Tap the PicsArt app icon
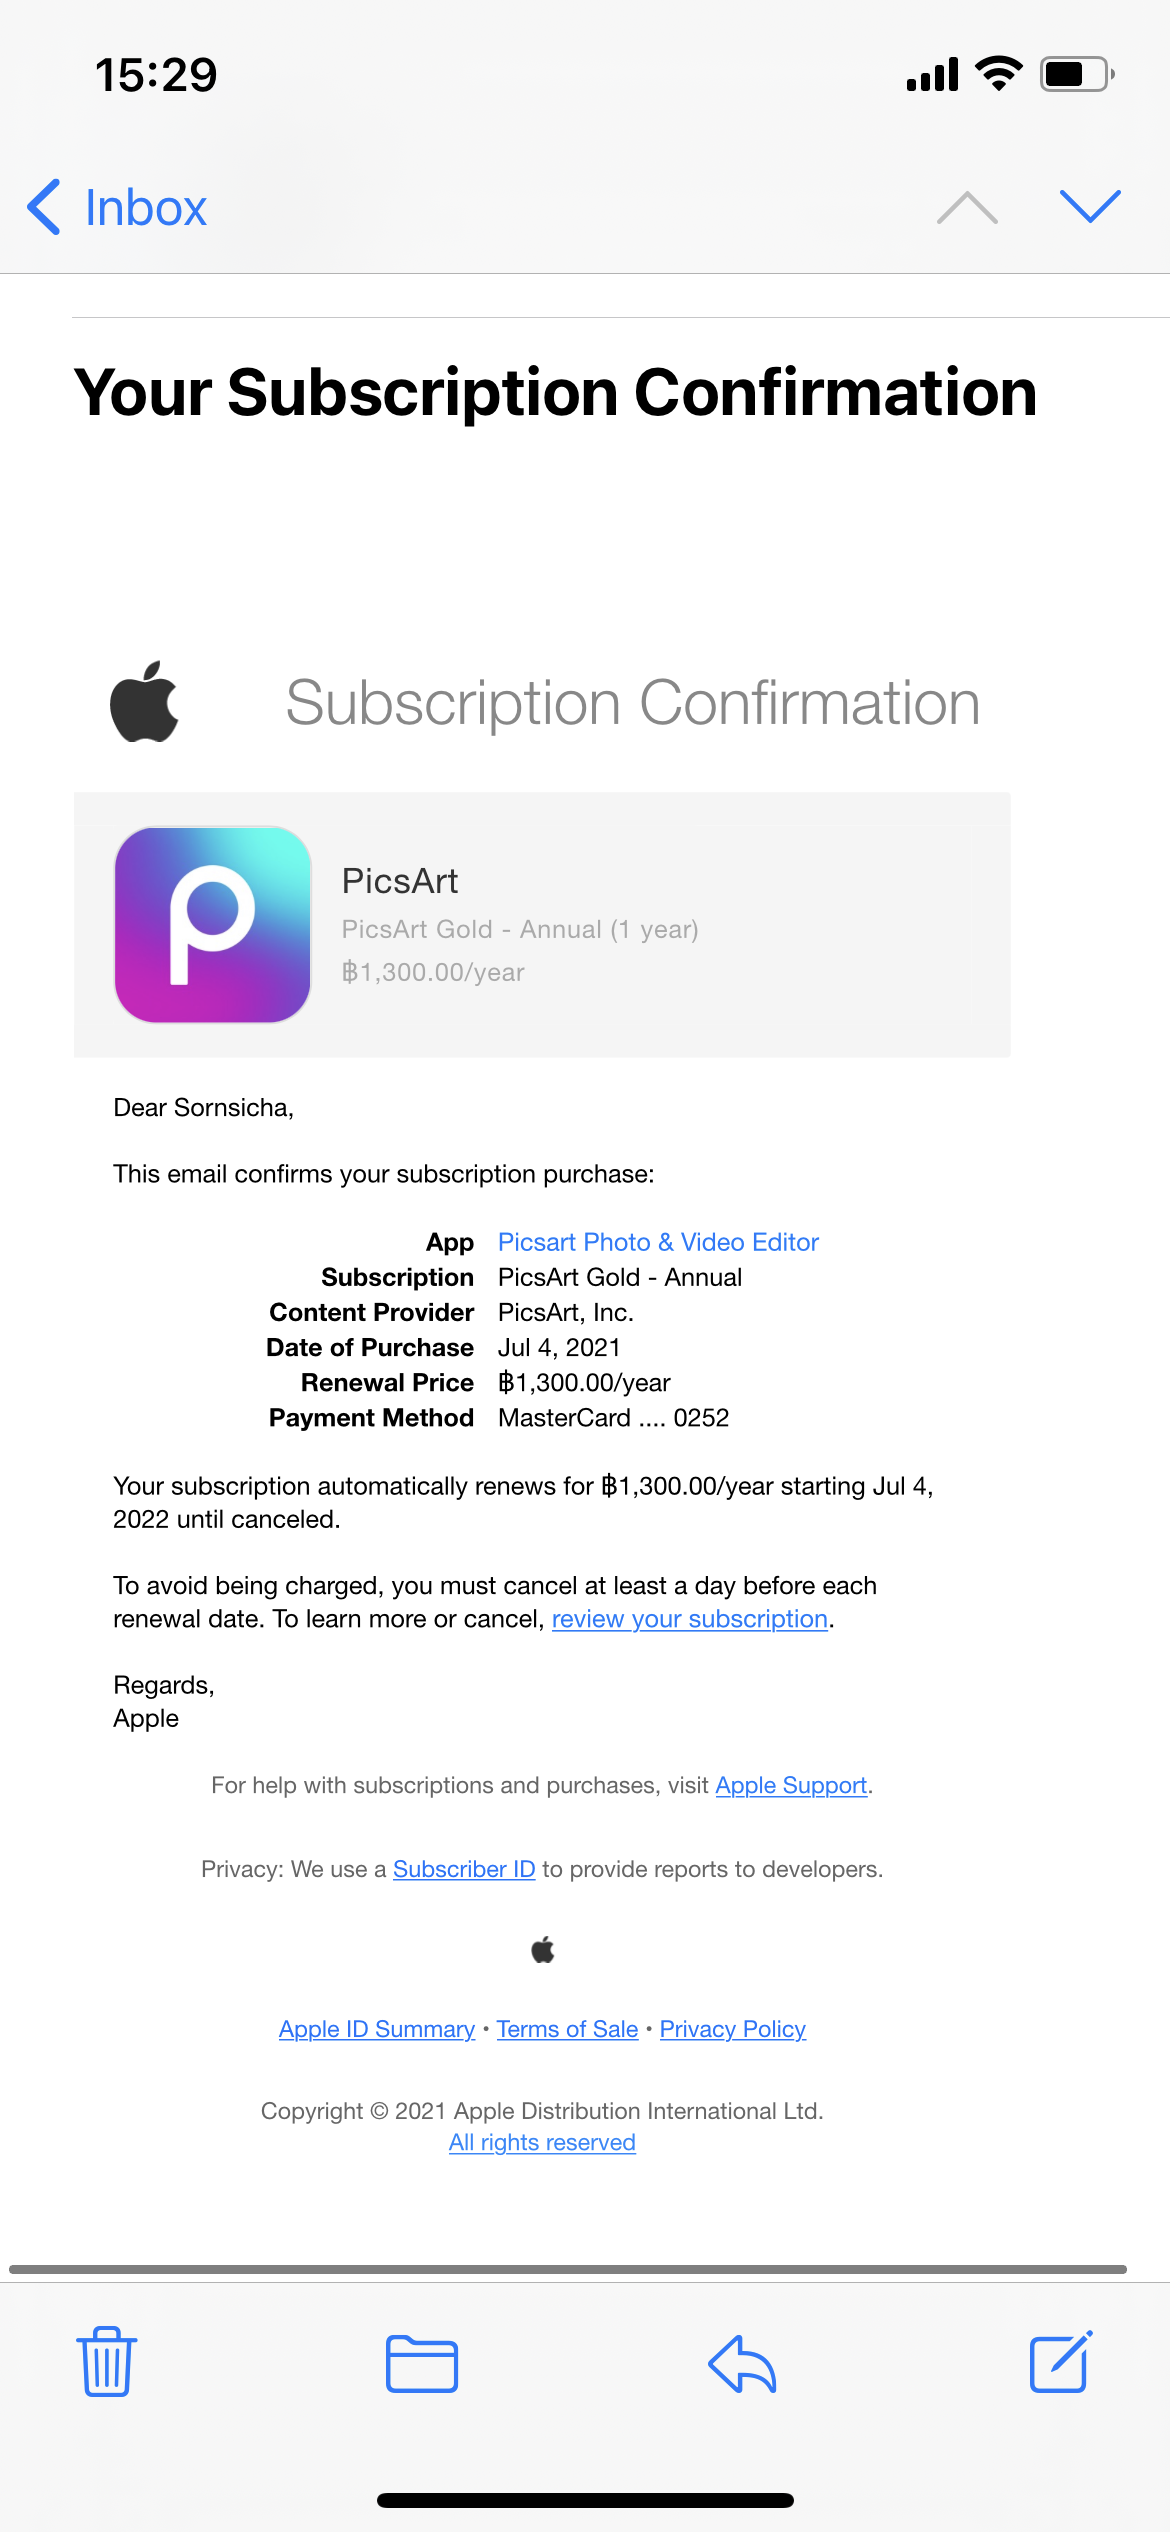1170x2532 pixels. tap(213, 924)
